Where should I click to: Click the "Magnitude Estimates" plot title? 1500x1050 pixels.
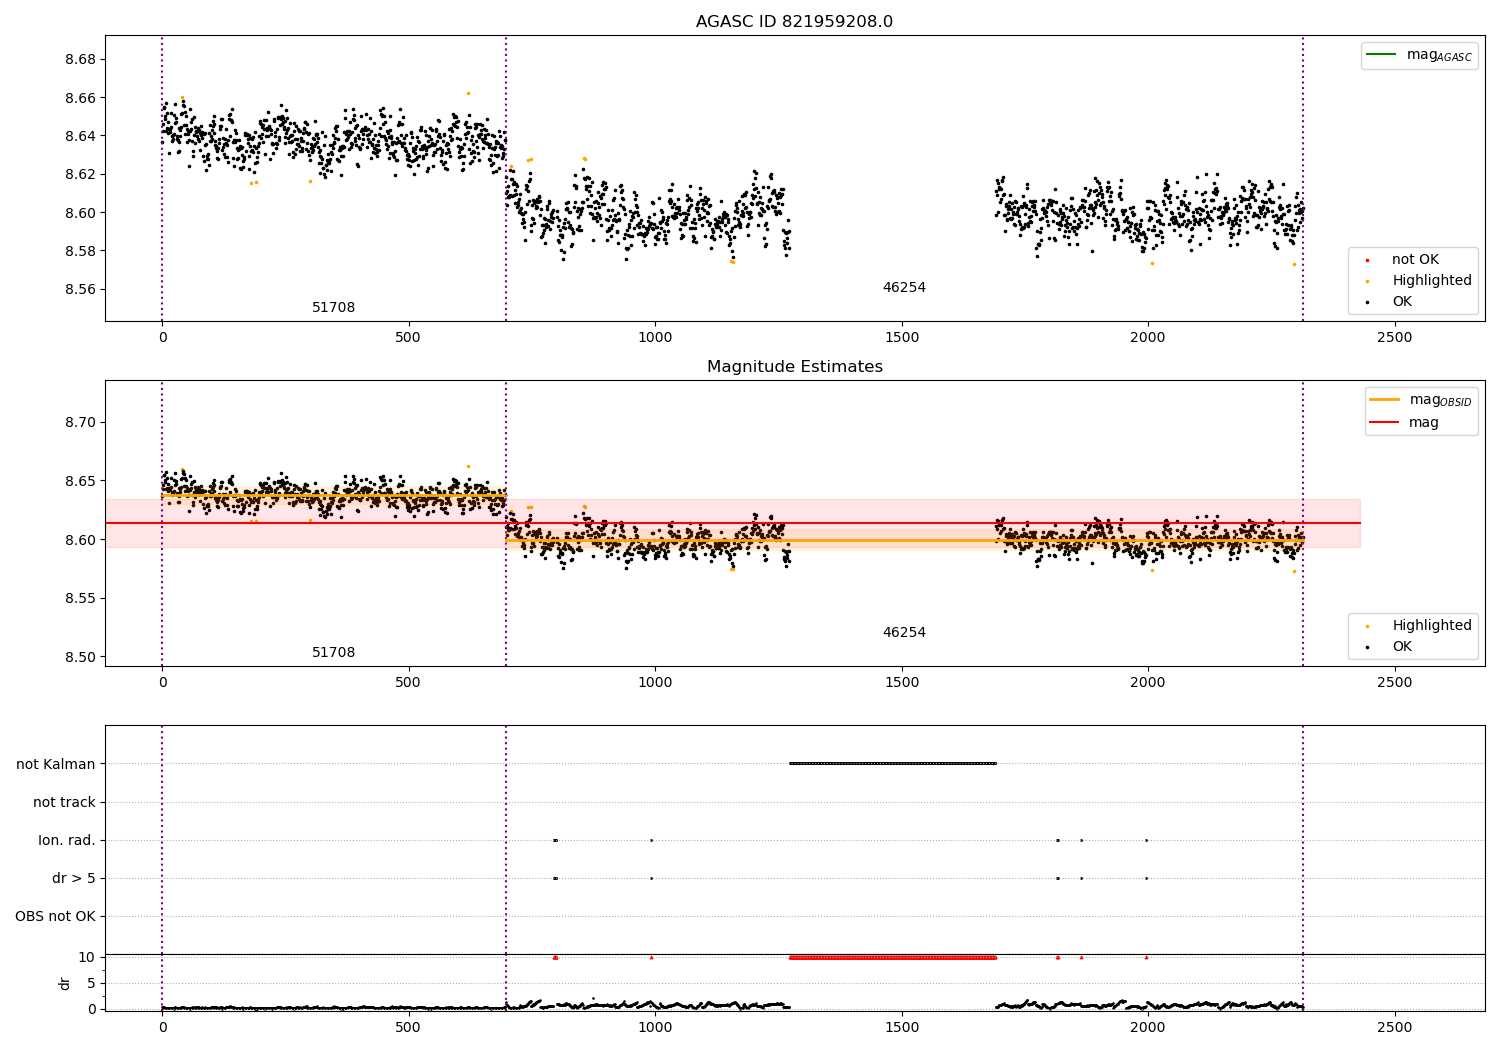tap(794, 367)
